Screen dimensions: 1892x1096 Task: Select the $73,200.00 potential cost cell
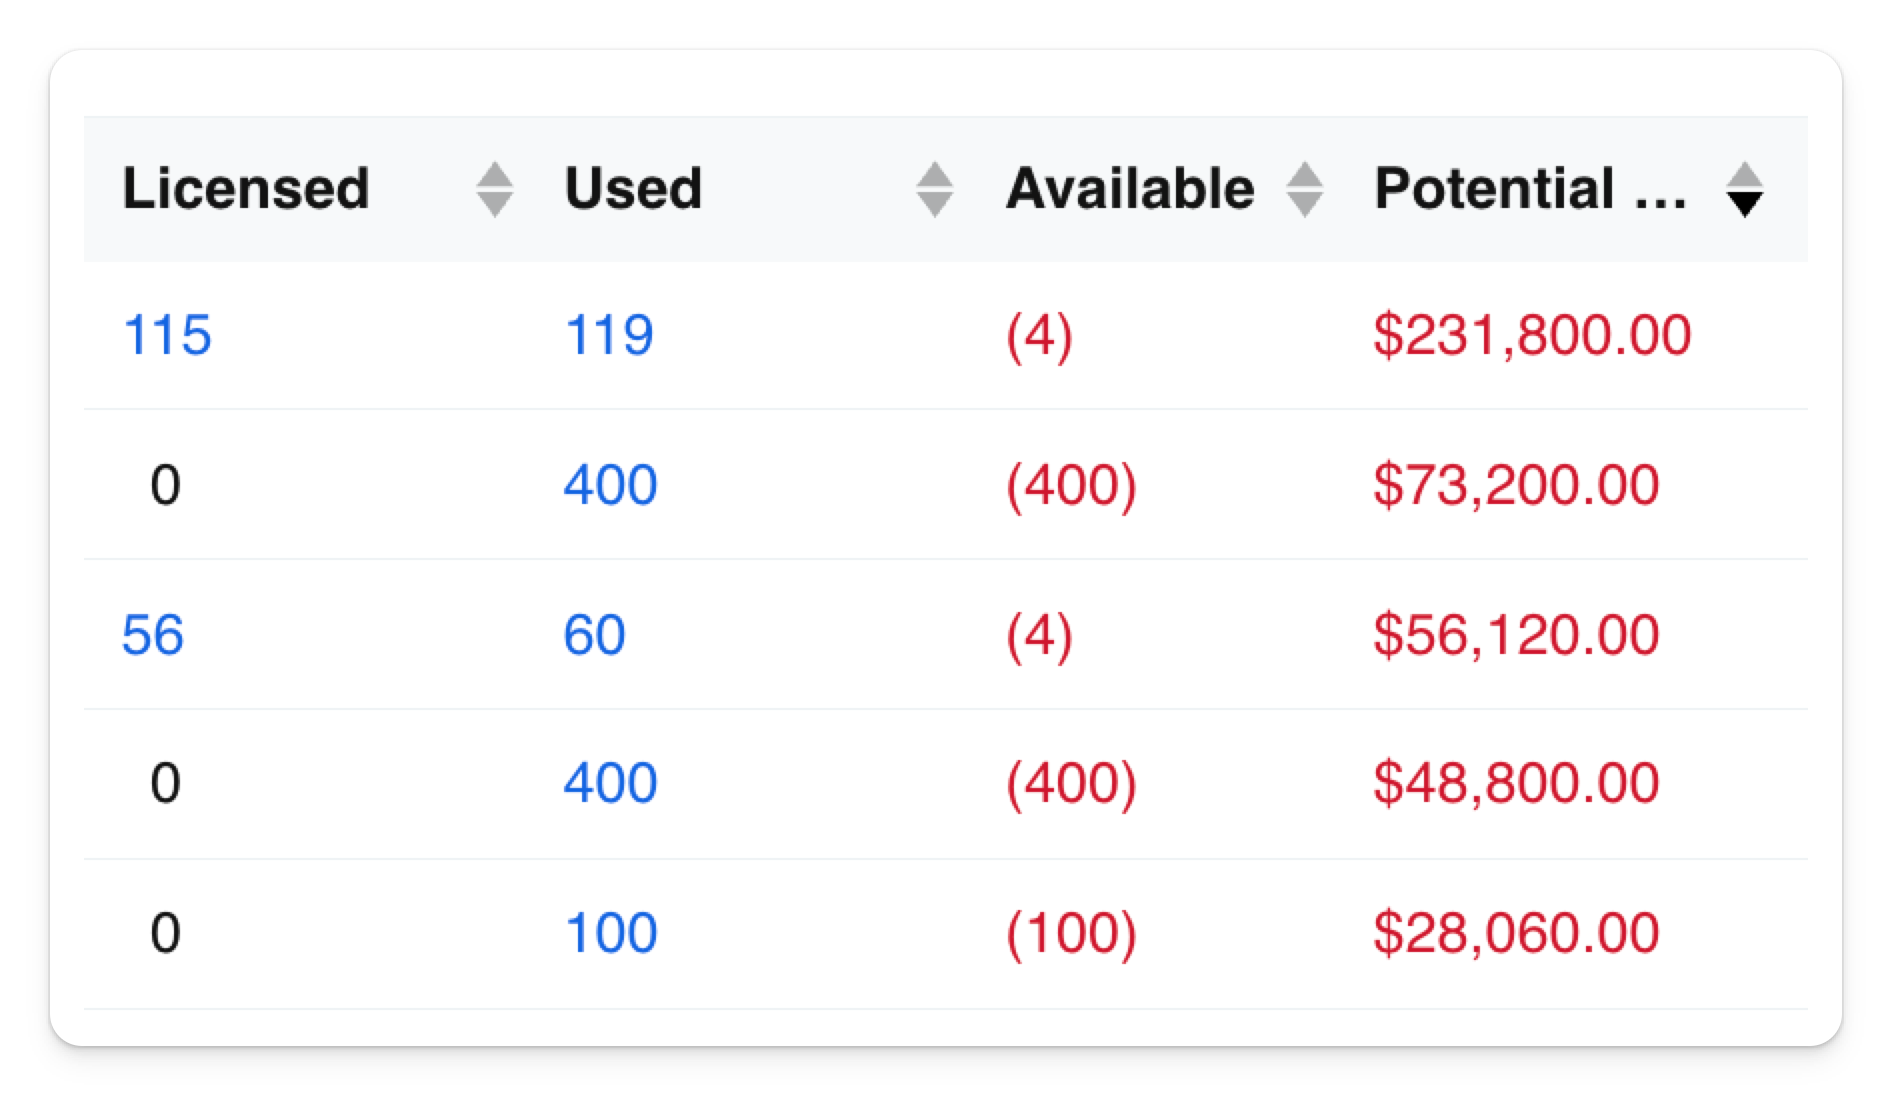(x=1516, y=485)
